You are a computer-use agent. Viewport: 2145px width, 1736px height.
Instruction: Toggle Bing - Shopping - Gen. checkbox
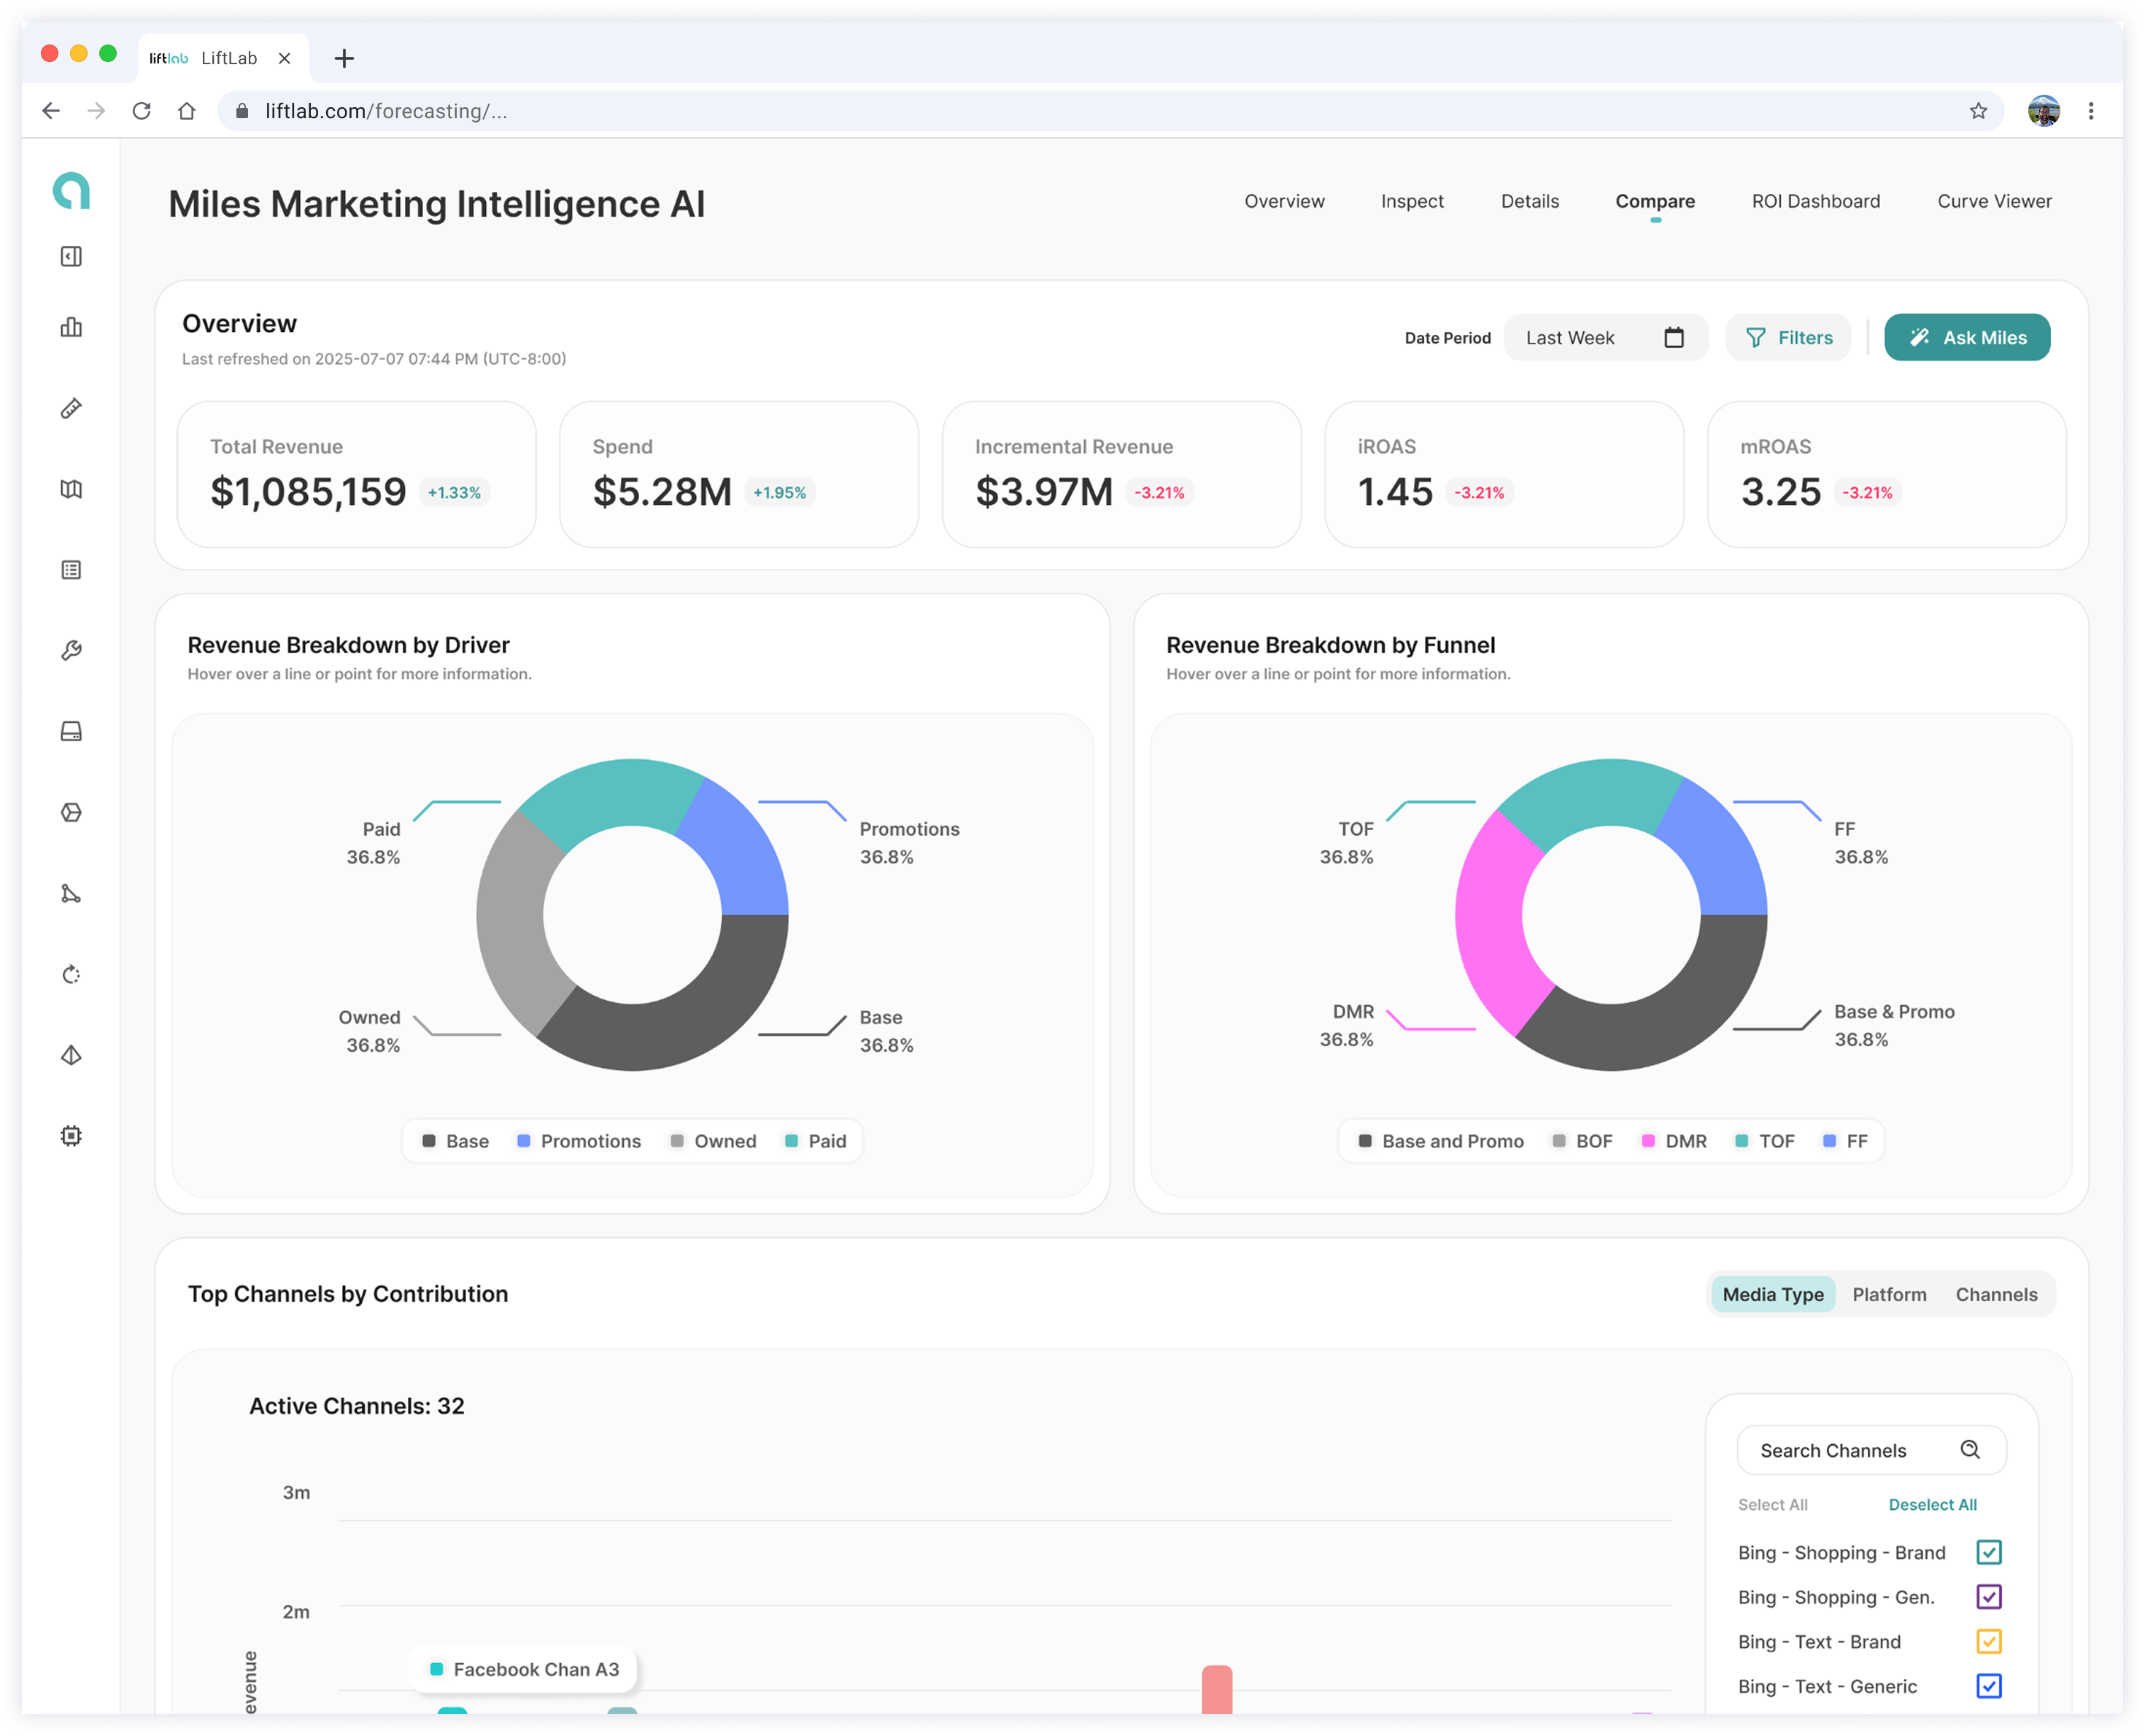(x=1989, y=1597)
